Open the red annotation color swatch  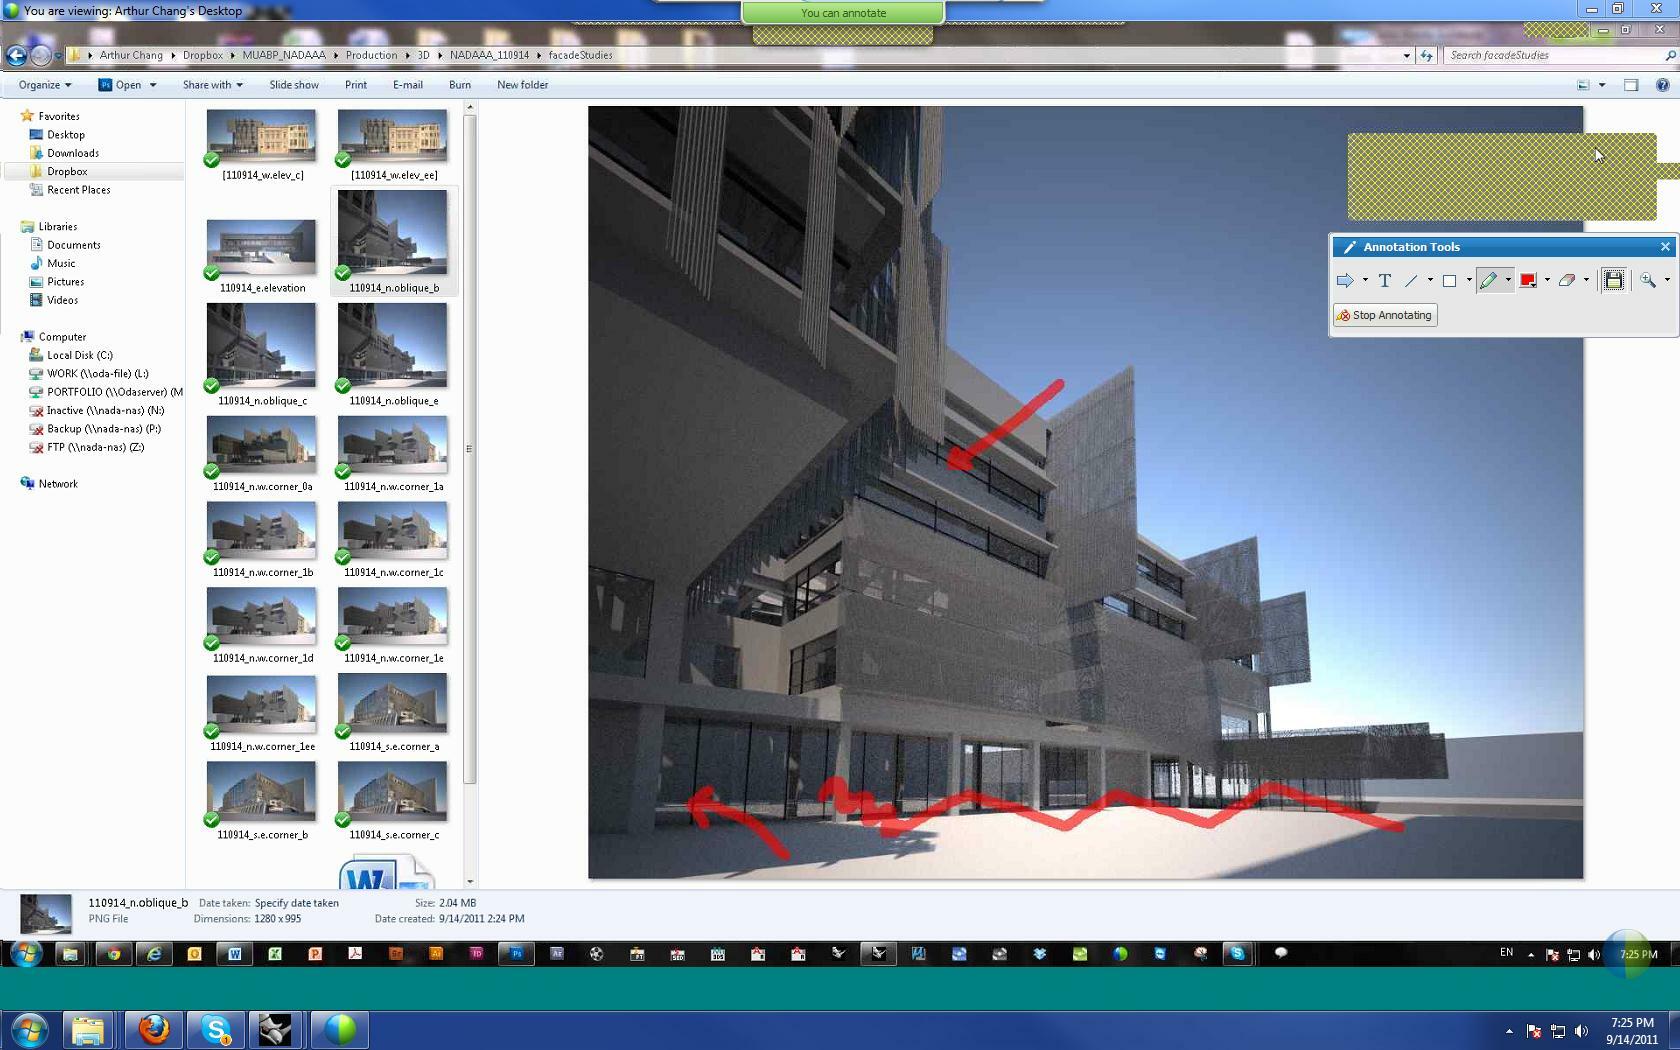1528,281
